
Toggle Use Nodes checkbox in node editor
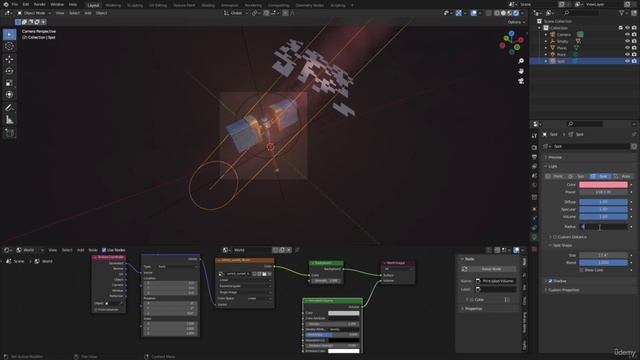click(104, 250)
